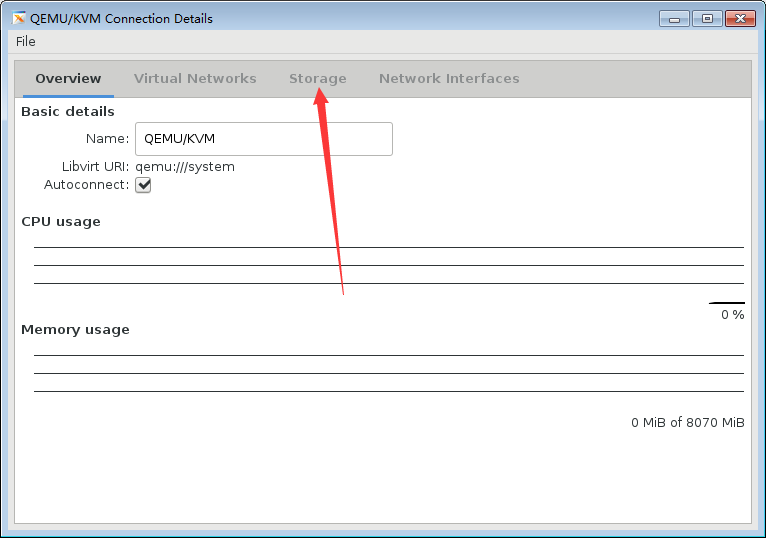Open the Network Interfaces tab
This screenshot has width=766, height=538.
coord(449,79)
